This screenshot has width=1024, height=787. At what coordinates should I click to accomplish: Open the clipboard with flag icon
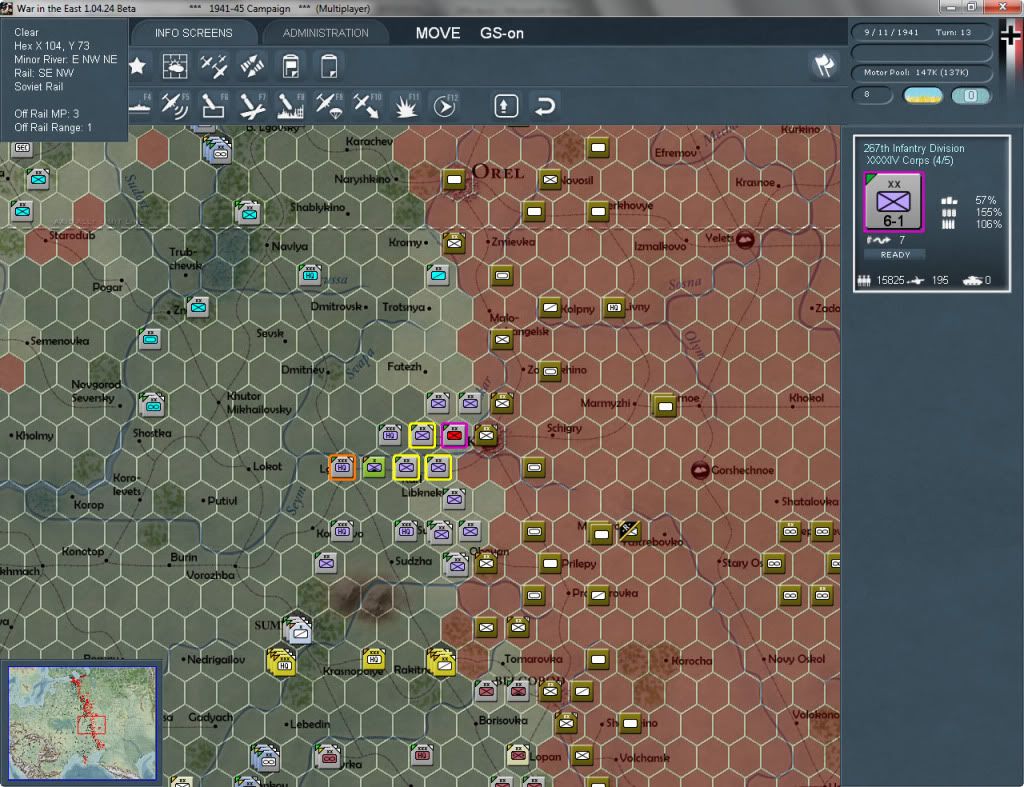[291, 66]
